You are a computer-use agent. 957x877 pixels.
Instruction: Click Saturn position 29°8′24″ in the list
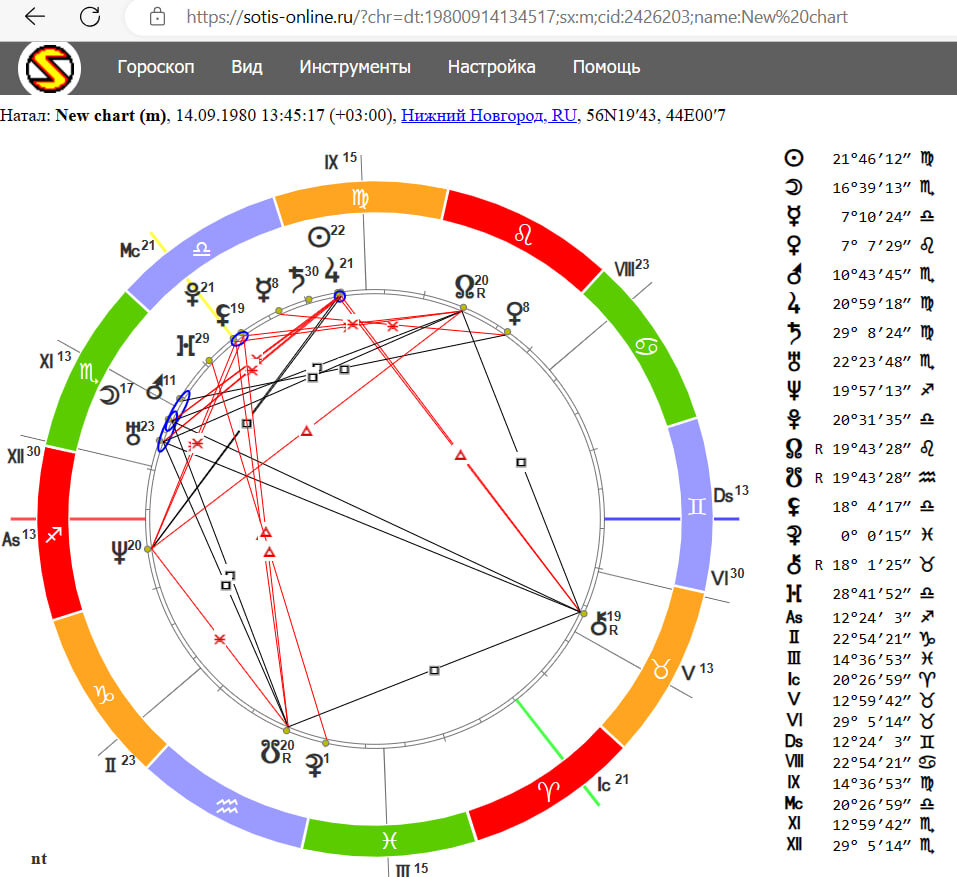(872, 333)
